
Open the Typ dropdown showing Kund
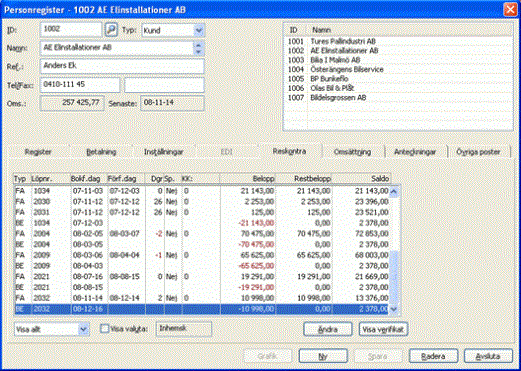point(199,30)
